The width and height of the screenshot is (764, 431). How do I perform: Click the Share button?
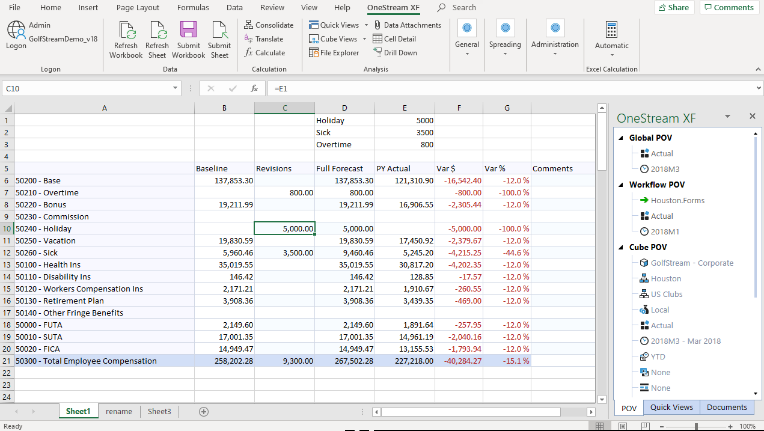point(673,7)
